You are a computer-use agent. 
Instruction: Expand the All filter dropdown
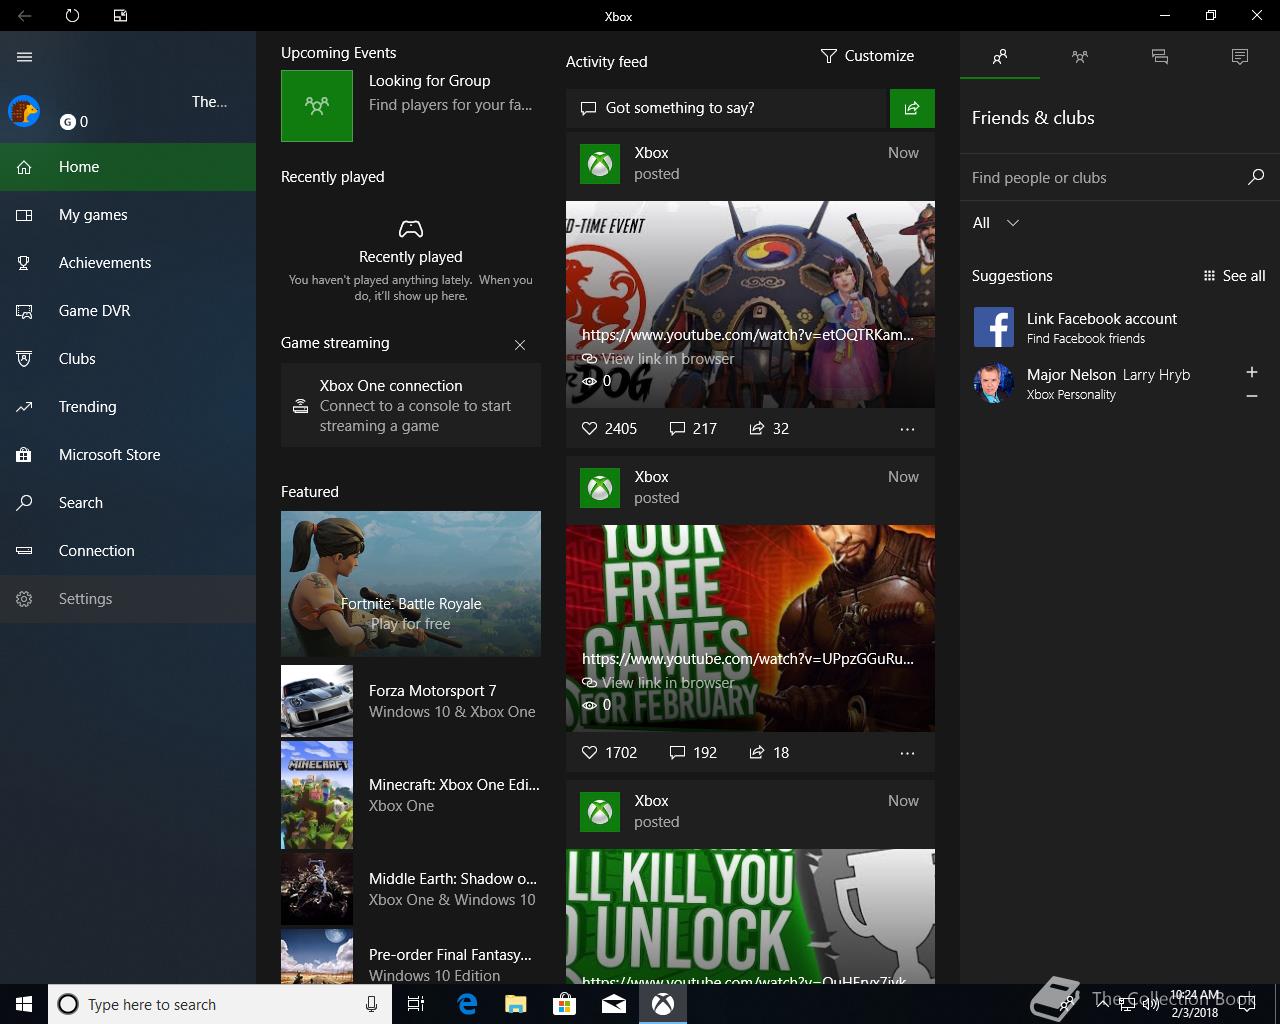pyautogui.click(x=996, y=223)
